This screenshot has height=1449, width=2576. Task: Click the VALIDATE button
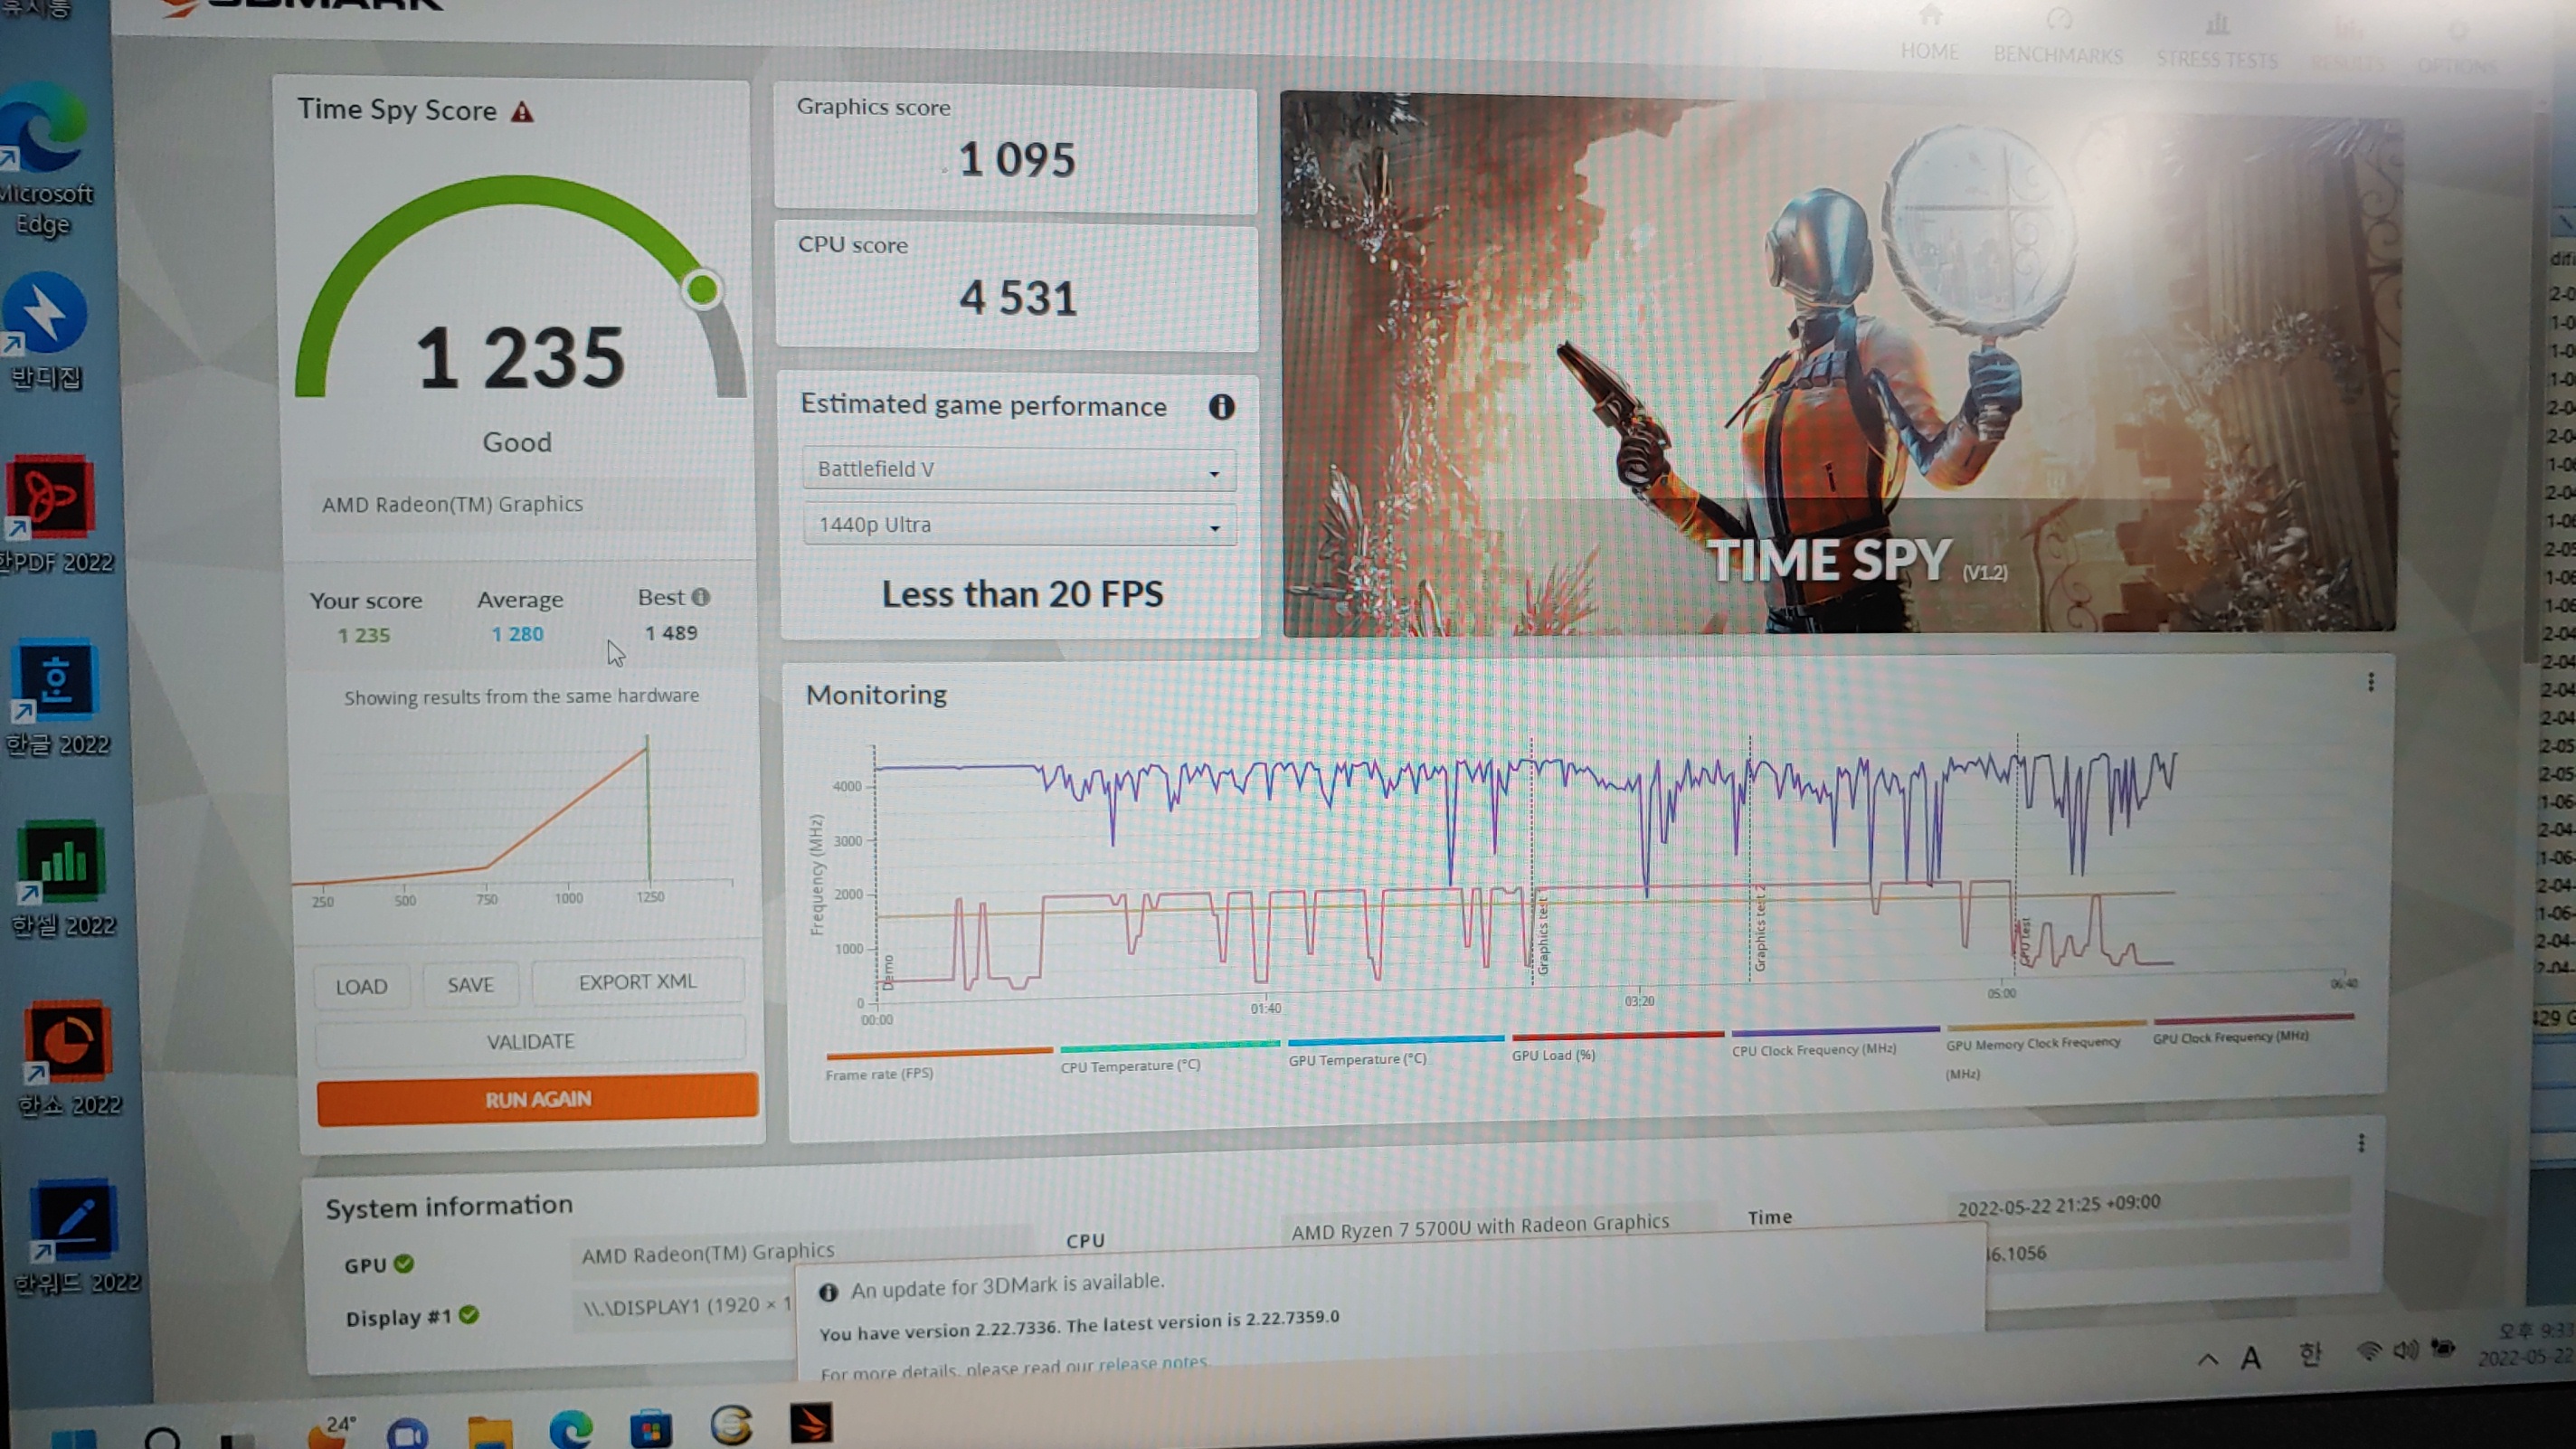coord(530,1041)
